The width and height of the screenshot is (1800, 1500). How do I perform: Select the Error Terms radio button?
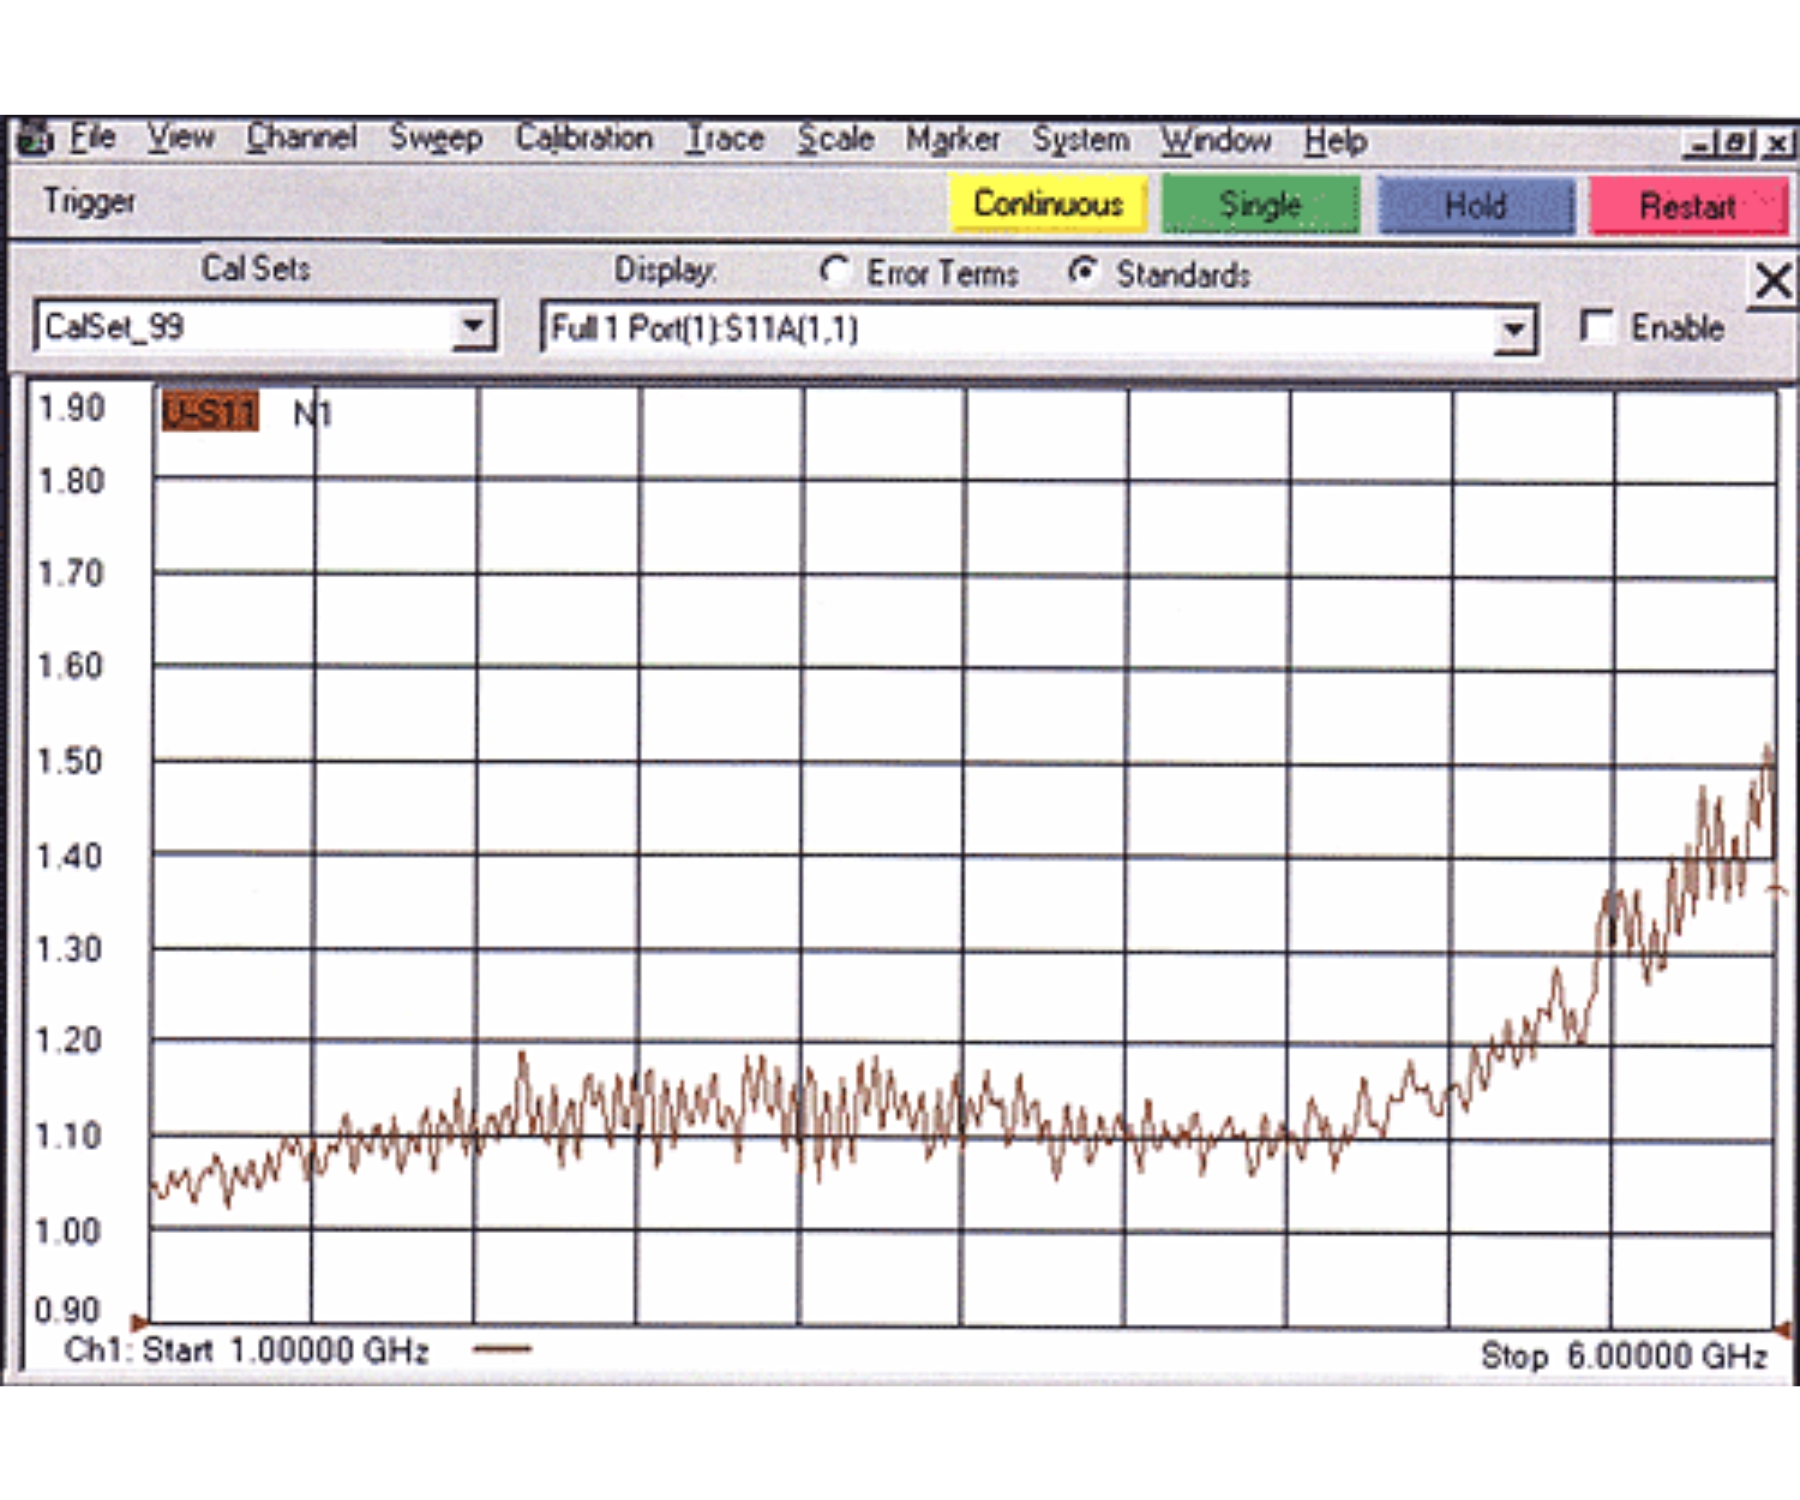tap(833, 271)
